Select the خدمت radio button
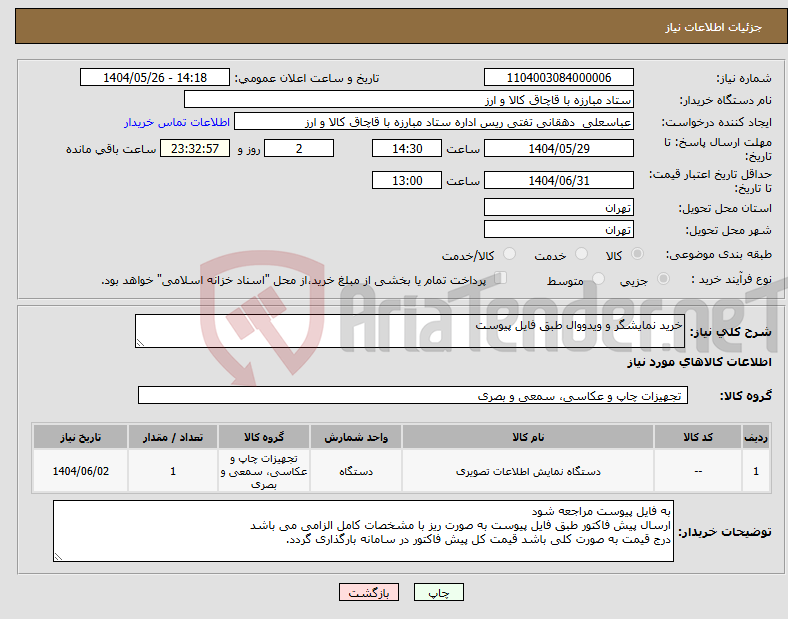The width and height of the screenshot is (788, 619). (581, 254)
